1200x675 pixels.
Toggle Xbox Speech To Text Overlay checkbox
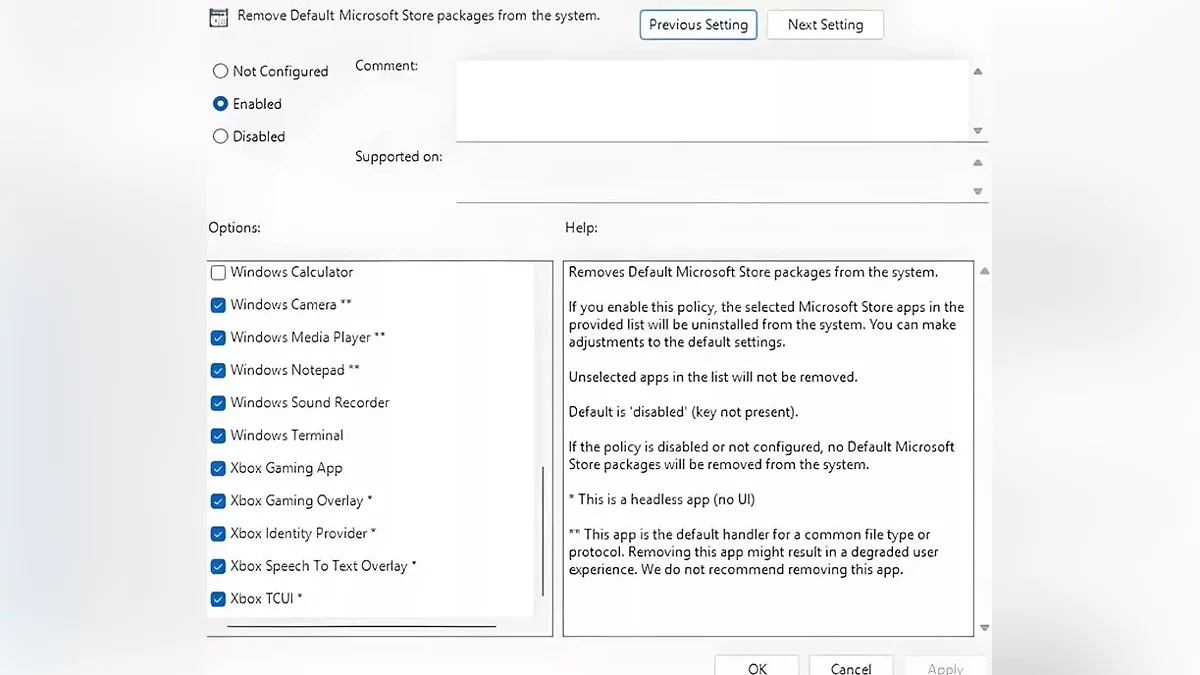[x=218, y=567]
